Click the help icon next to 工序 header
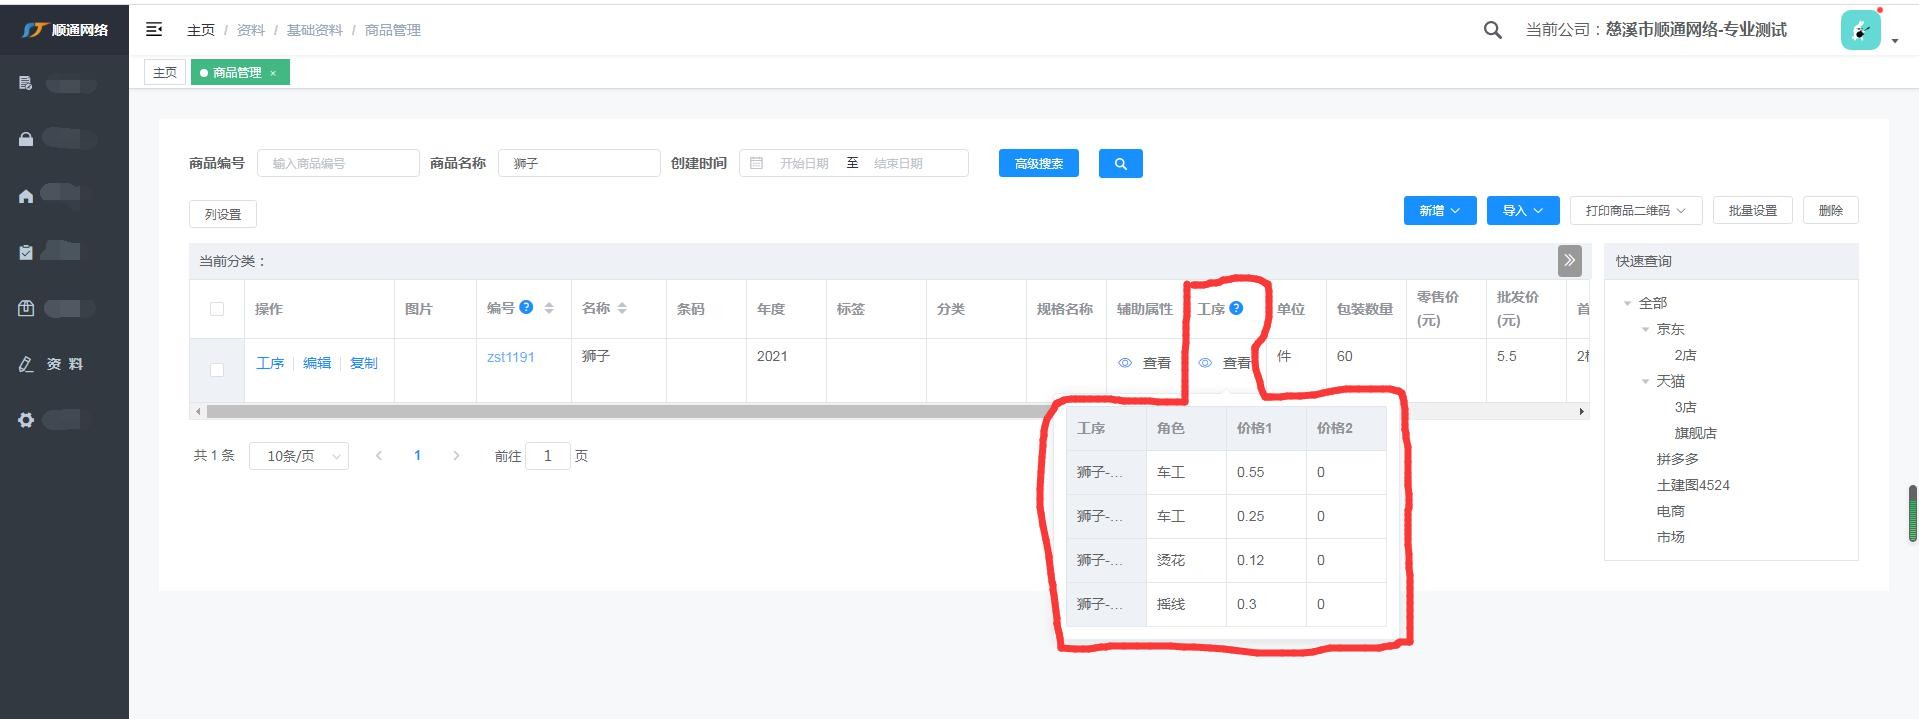The height and width of the screenshot is (719, 1919). point(1236,308)
